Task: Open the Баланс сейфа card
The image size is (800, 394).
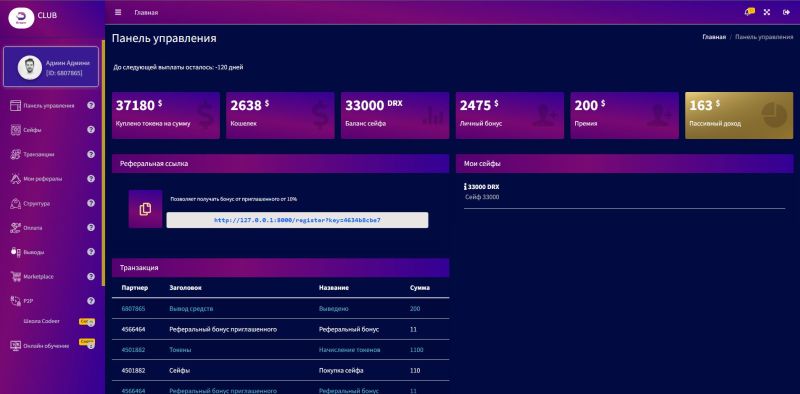Action: [x=395, y=115]
